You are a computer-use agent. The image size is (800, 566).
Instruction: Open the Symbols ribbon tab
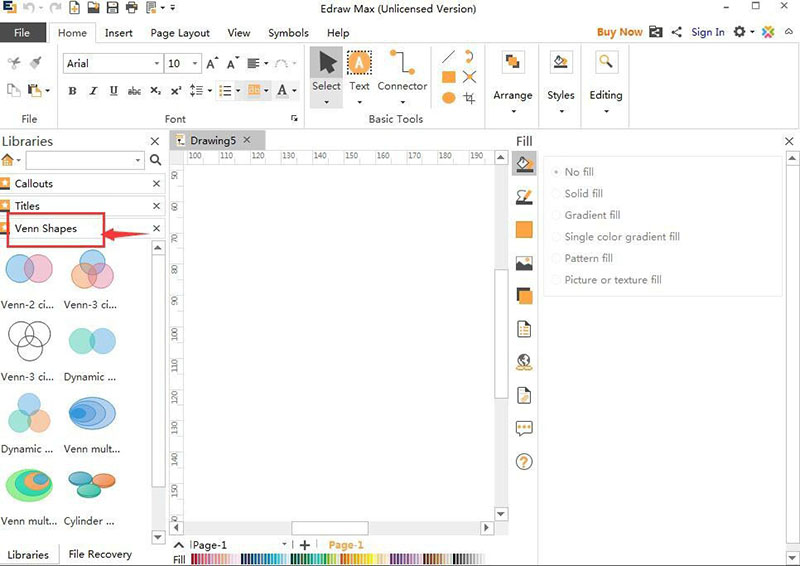pyautogui.click(x=288, y=33)
